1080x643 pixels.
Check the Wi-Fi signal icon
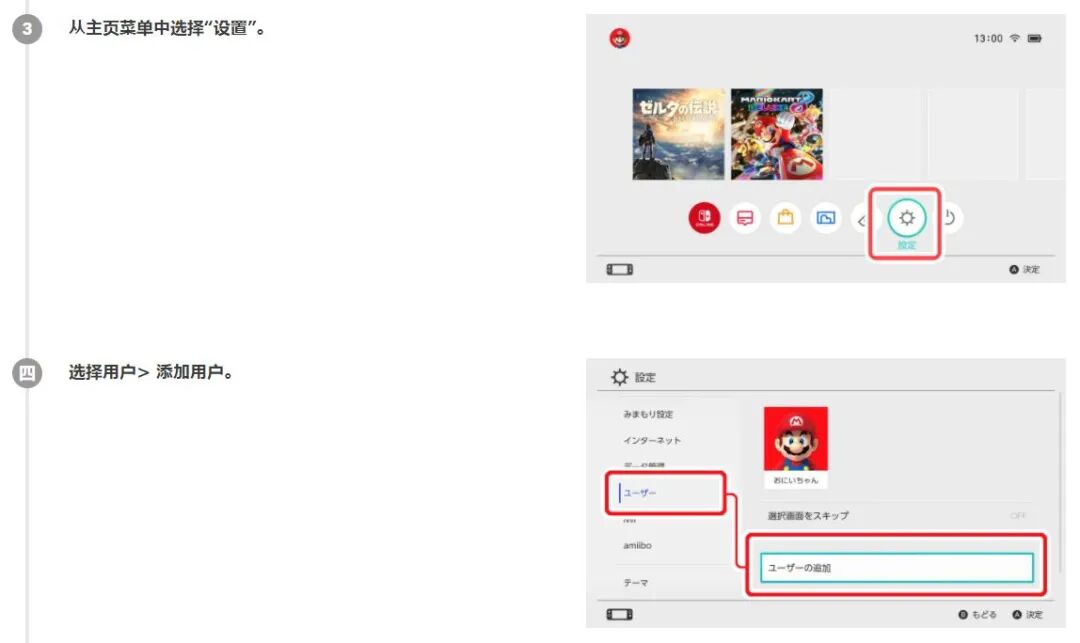[x=1015, y=39]
